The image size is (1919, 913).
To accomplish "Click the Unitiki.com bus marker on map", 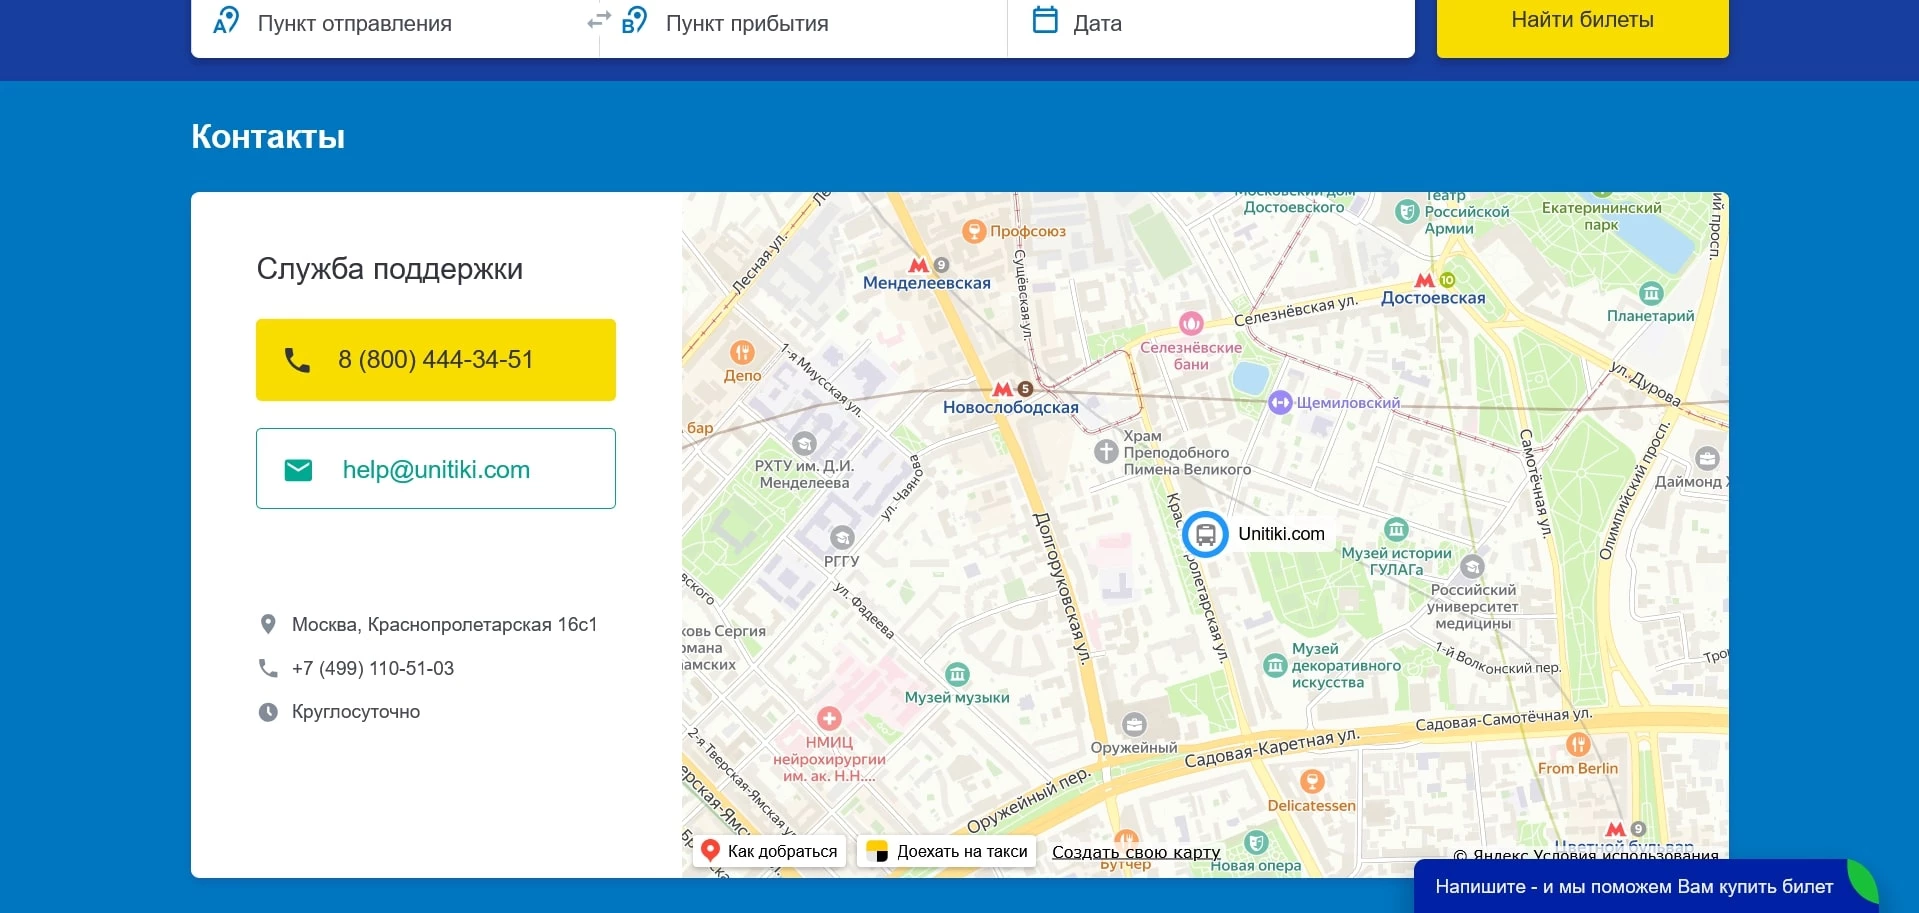I will [x=1205, y=535].
